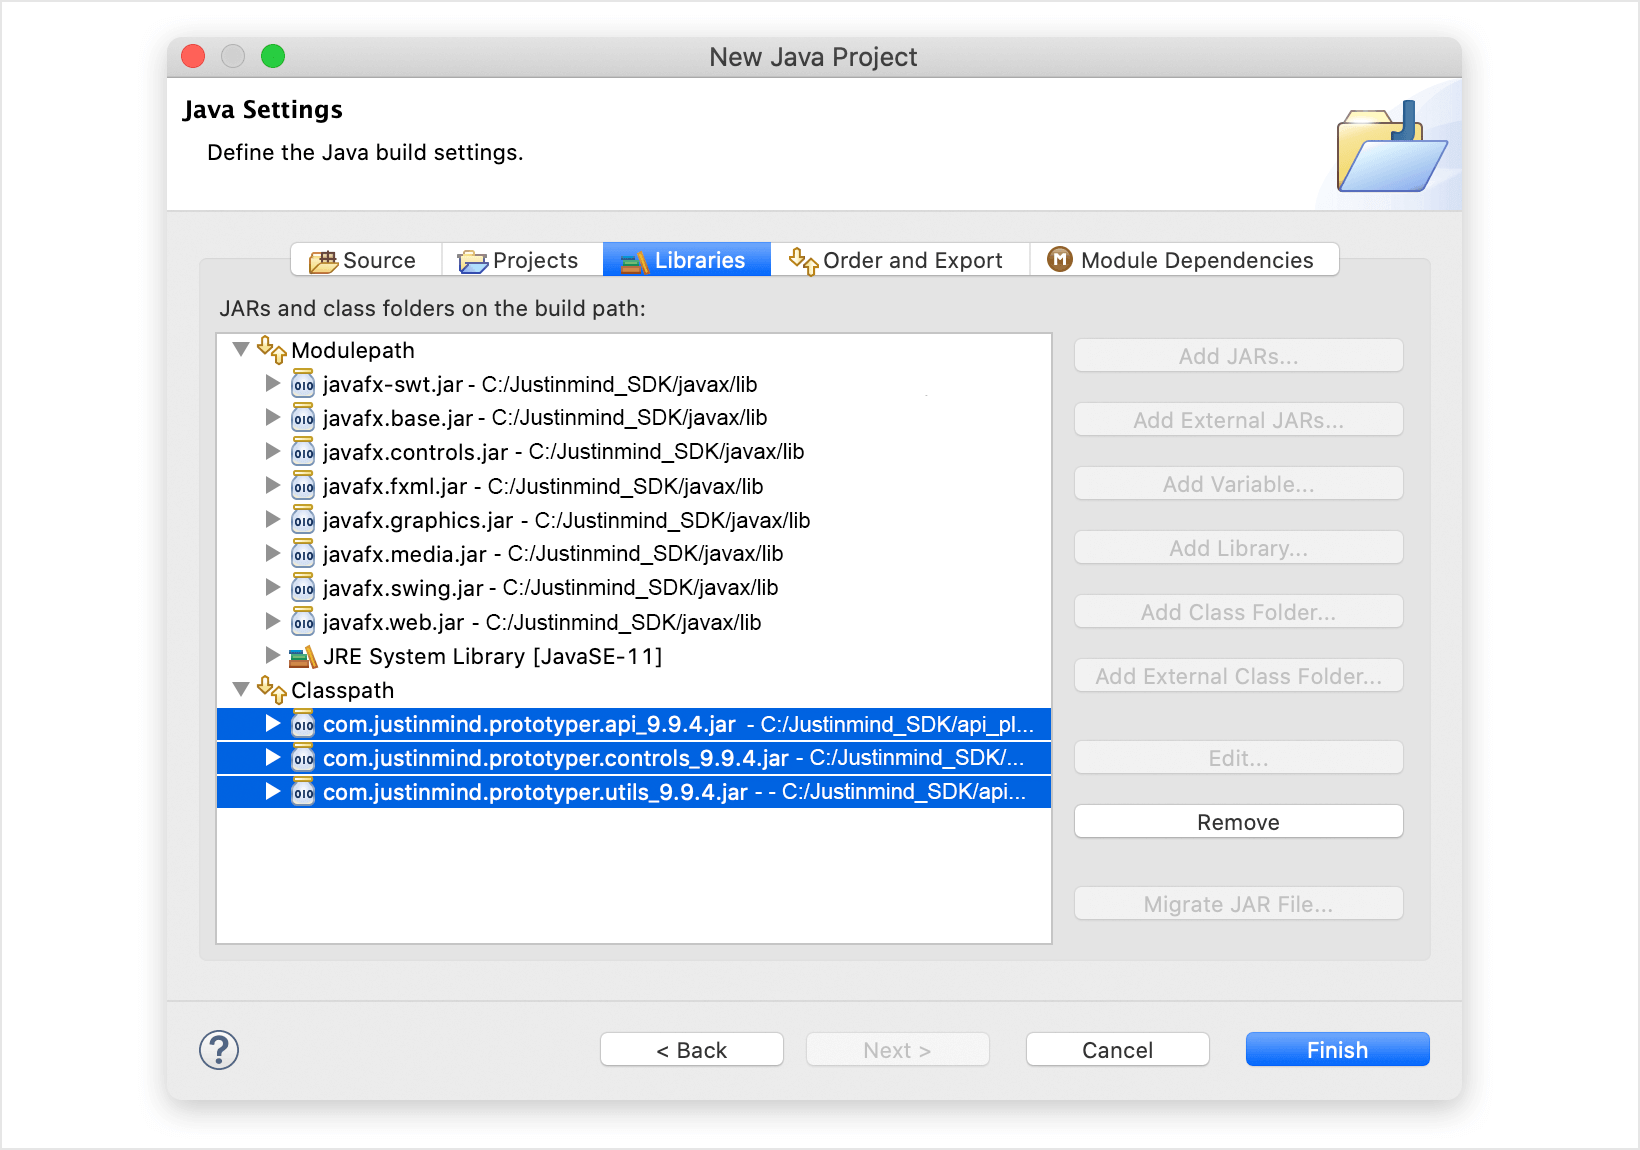Click the jar icon beside javafx.media.jar
The width and height of the screenshot is (1640, 1150).
pyautogui.click(x=303, y=554)
